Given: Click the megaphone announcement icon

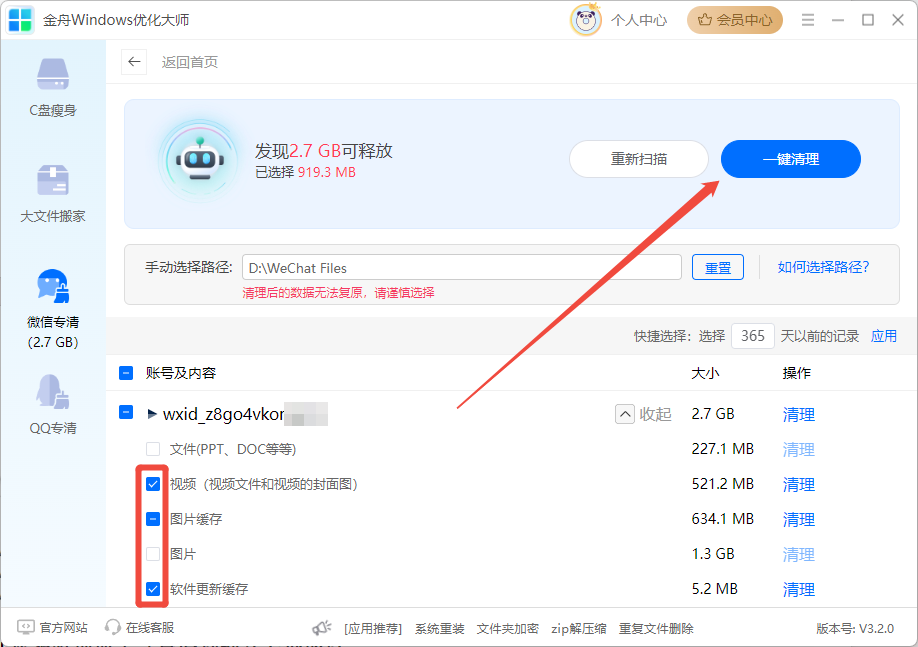Looking at the screenshot, I should [321, 628].
